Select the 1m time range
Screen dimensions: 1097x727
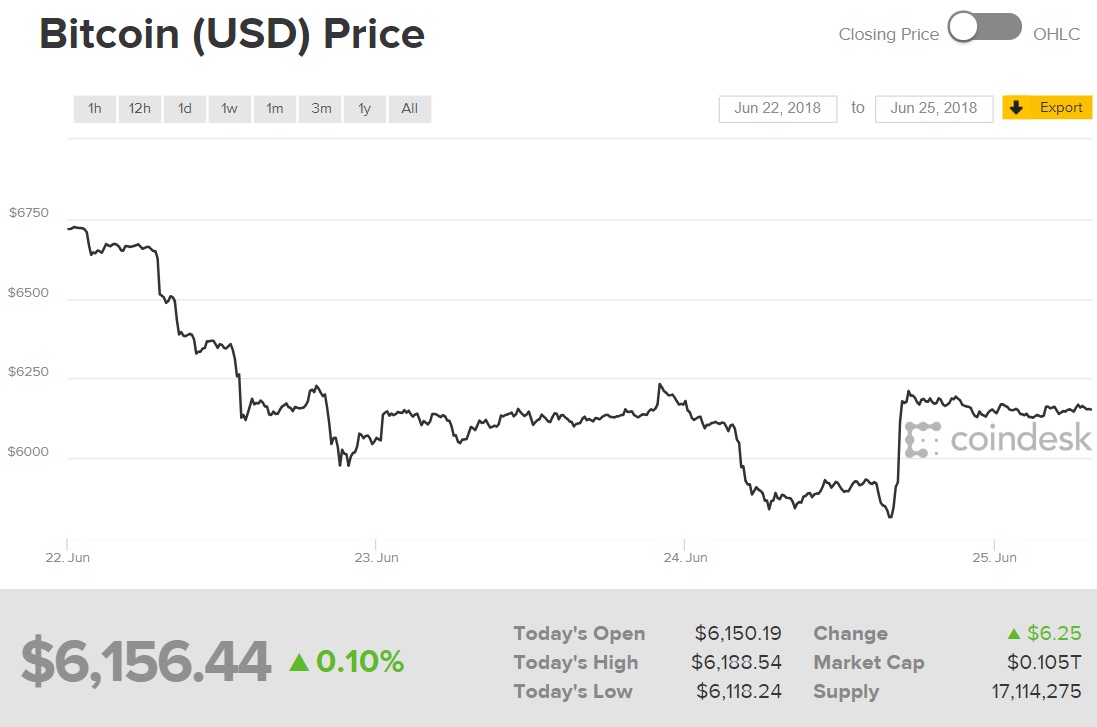point(274,108)
